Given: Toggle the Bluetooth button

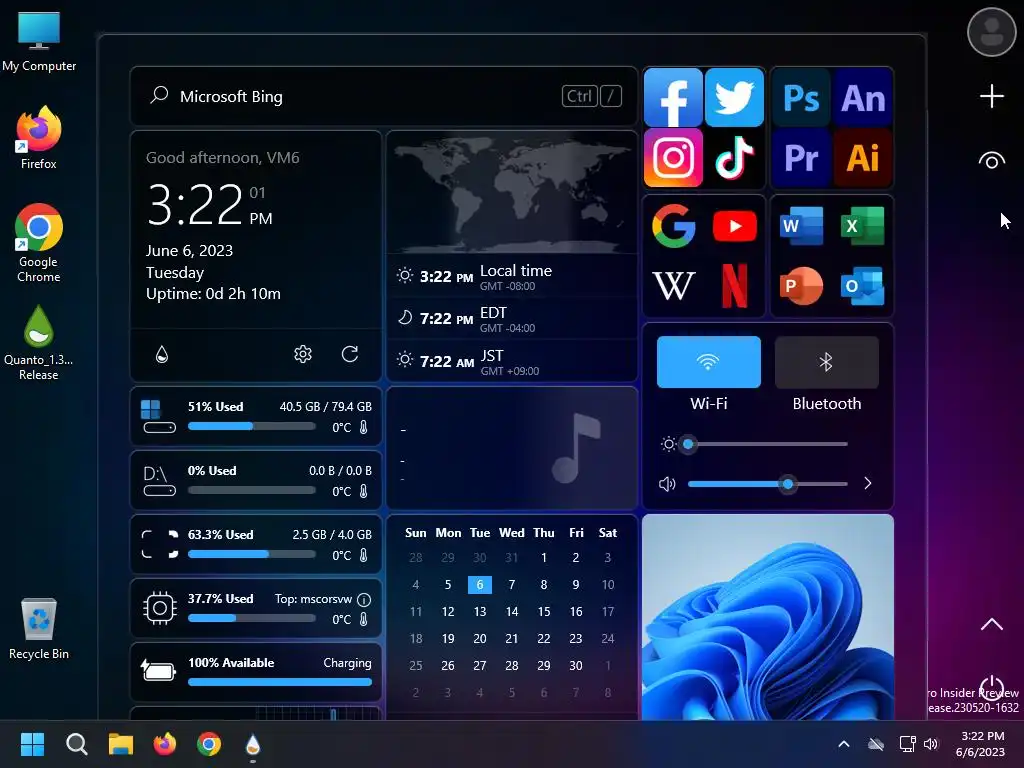Looking at the screenshot, I should point(827,362).
